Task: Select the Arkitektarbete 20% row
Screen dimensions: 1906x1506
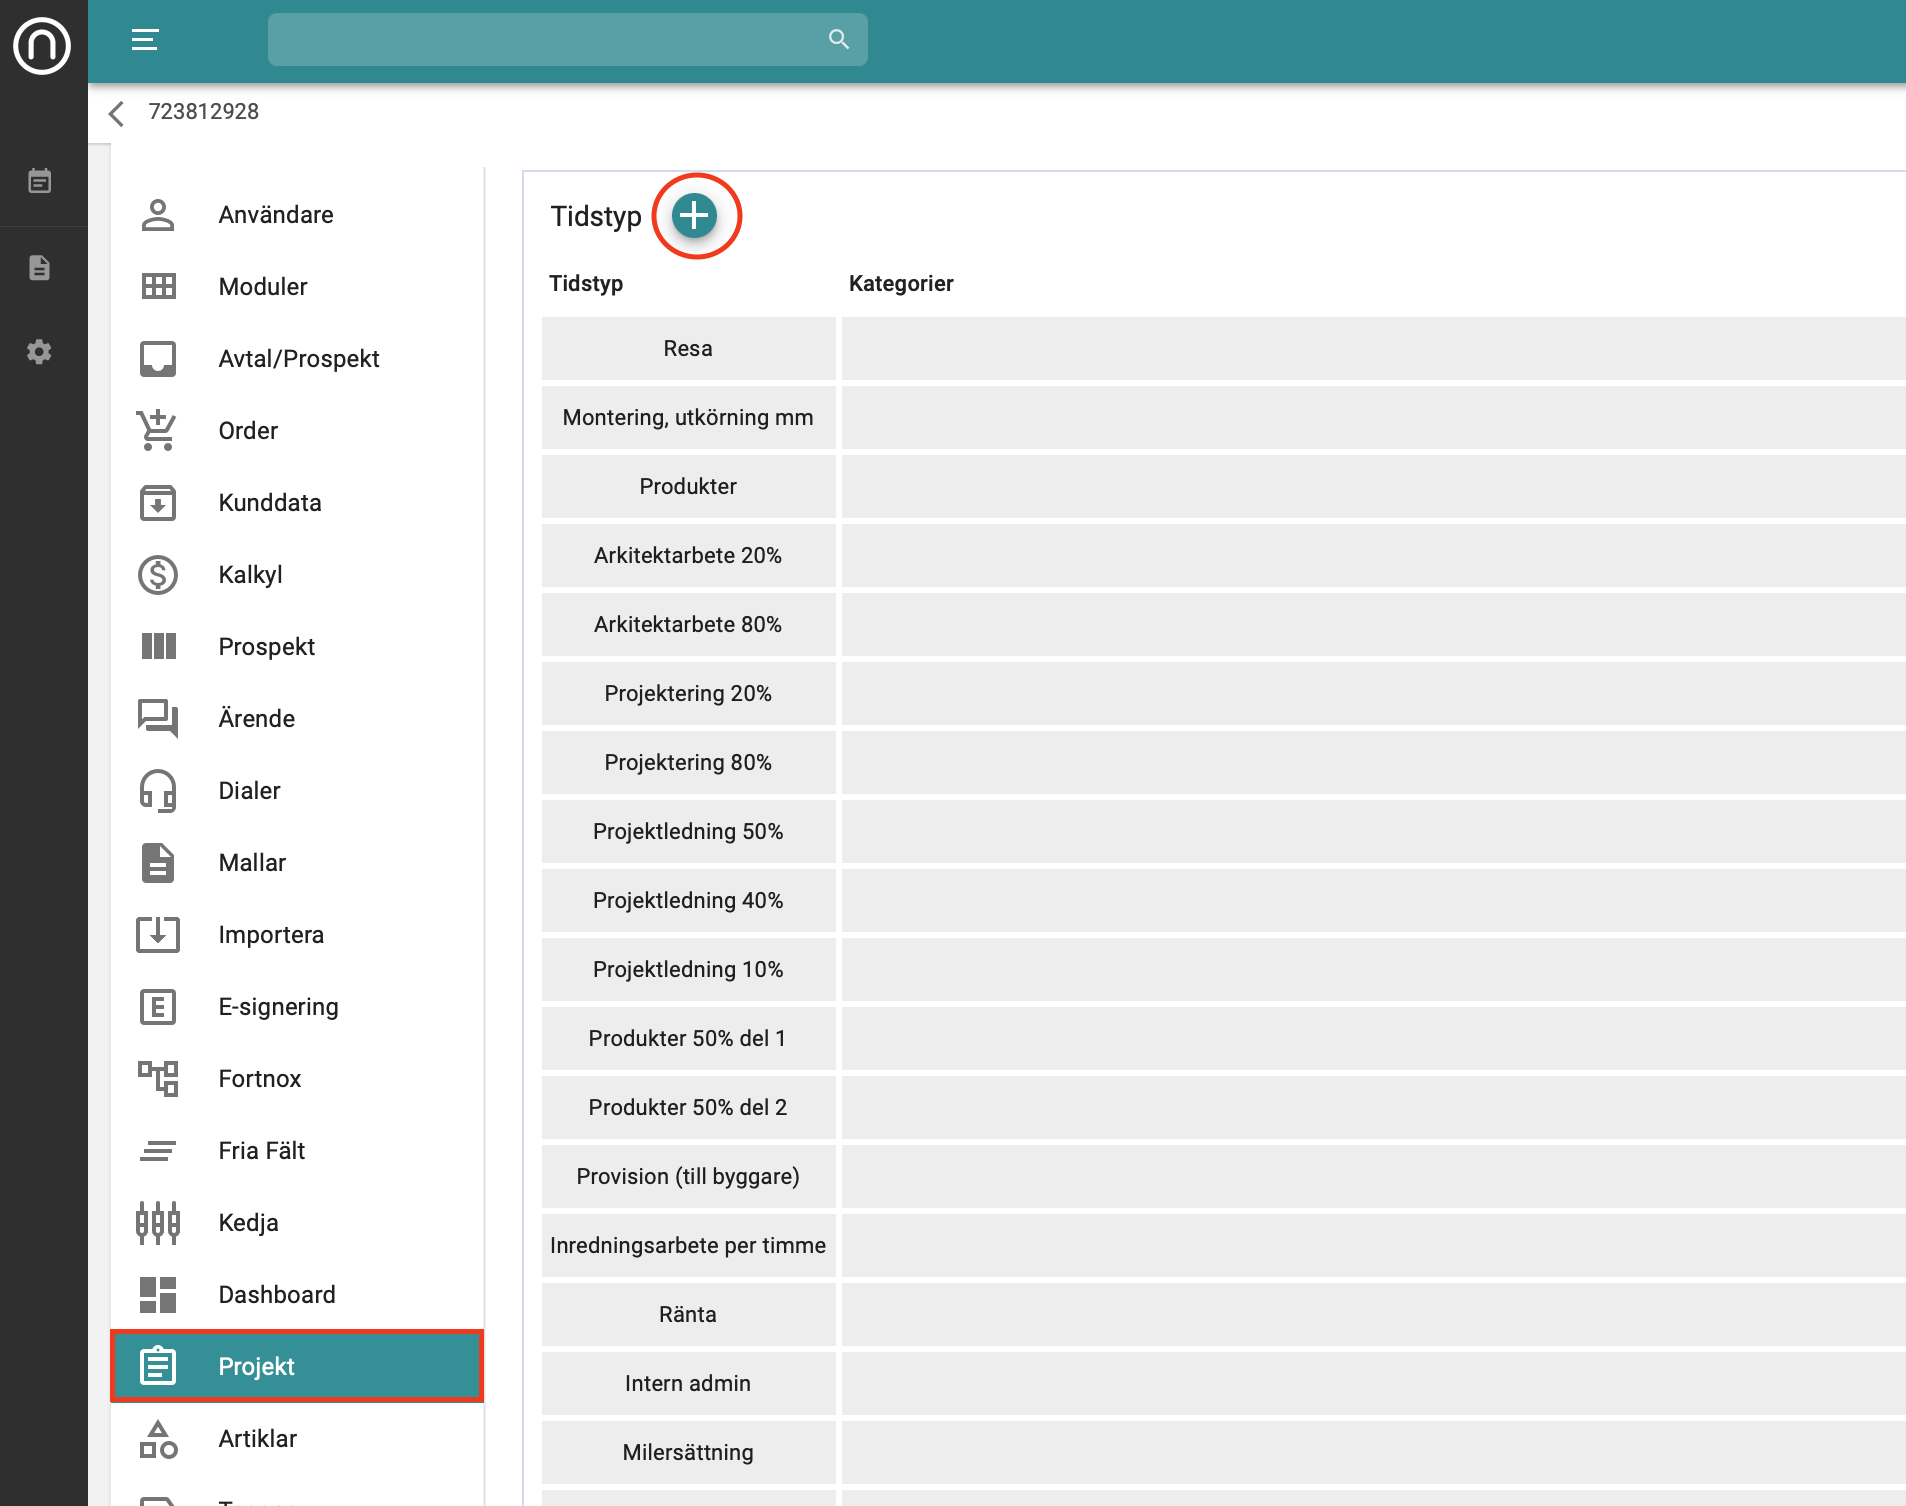Action: [x=688, y=556]
